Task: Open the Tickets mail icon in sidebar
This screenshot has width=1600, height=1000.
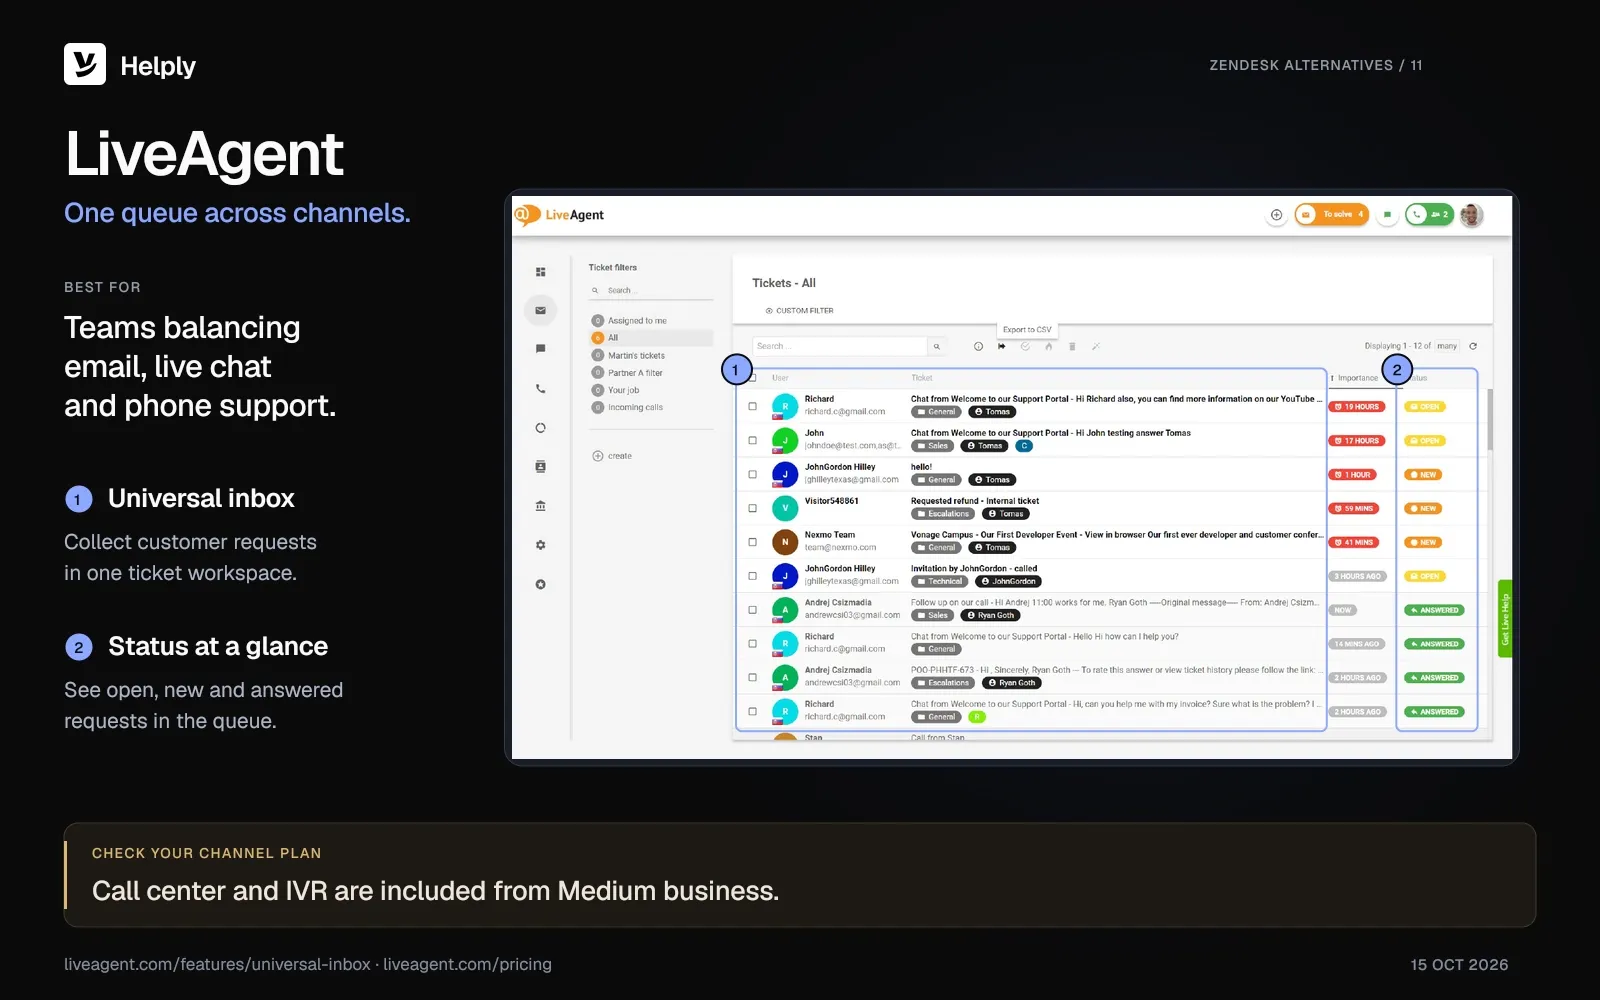Action: point(540,310)
